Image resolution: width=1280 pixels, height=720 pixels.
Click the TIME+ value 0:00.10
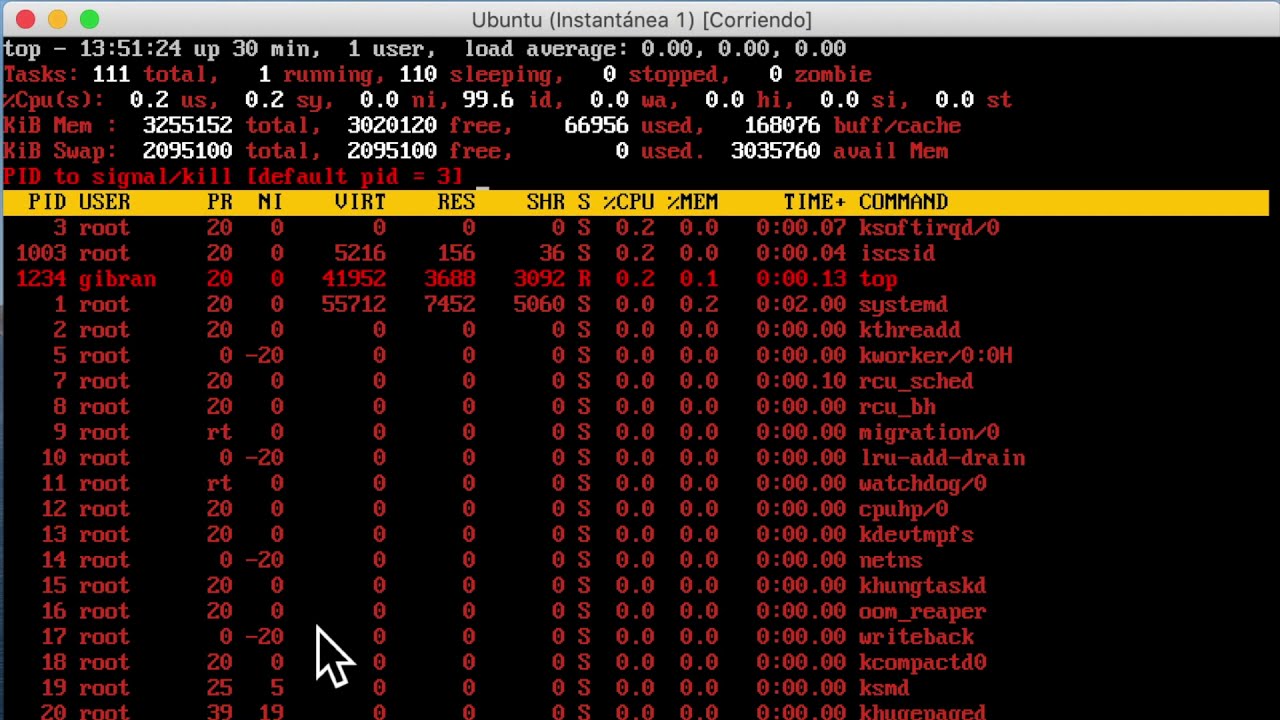(x=801, y=381)
